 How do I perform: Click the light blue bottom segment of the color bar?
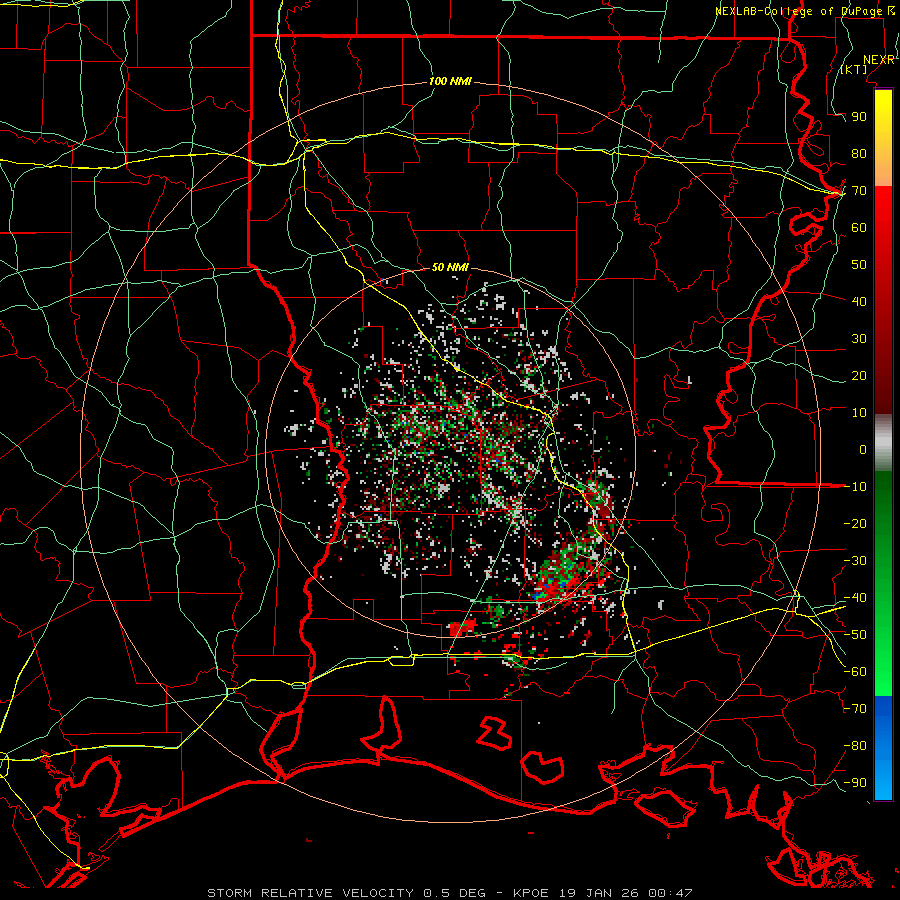click(883, 782)
